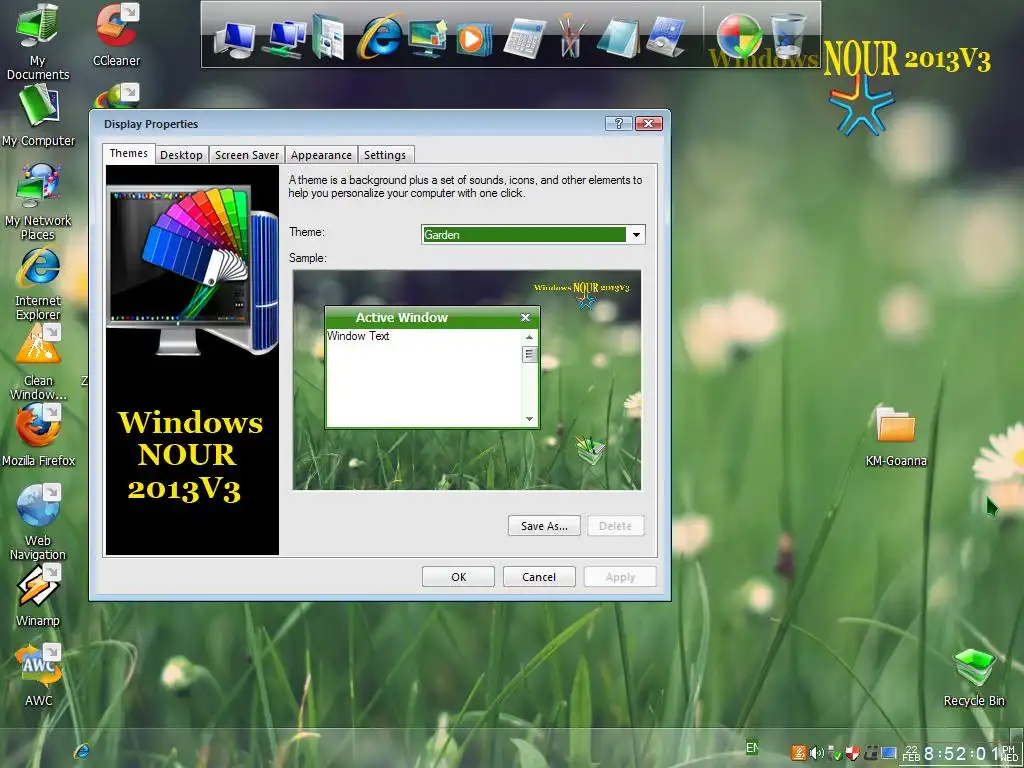This screenshot has height=768, width=1024.
Task: Launch Mozilla Firefox from the desktop
Action: coord(38,435)
